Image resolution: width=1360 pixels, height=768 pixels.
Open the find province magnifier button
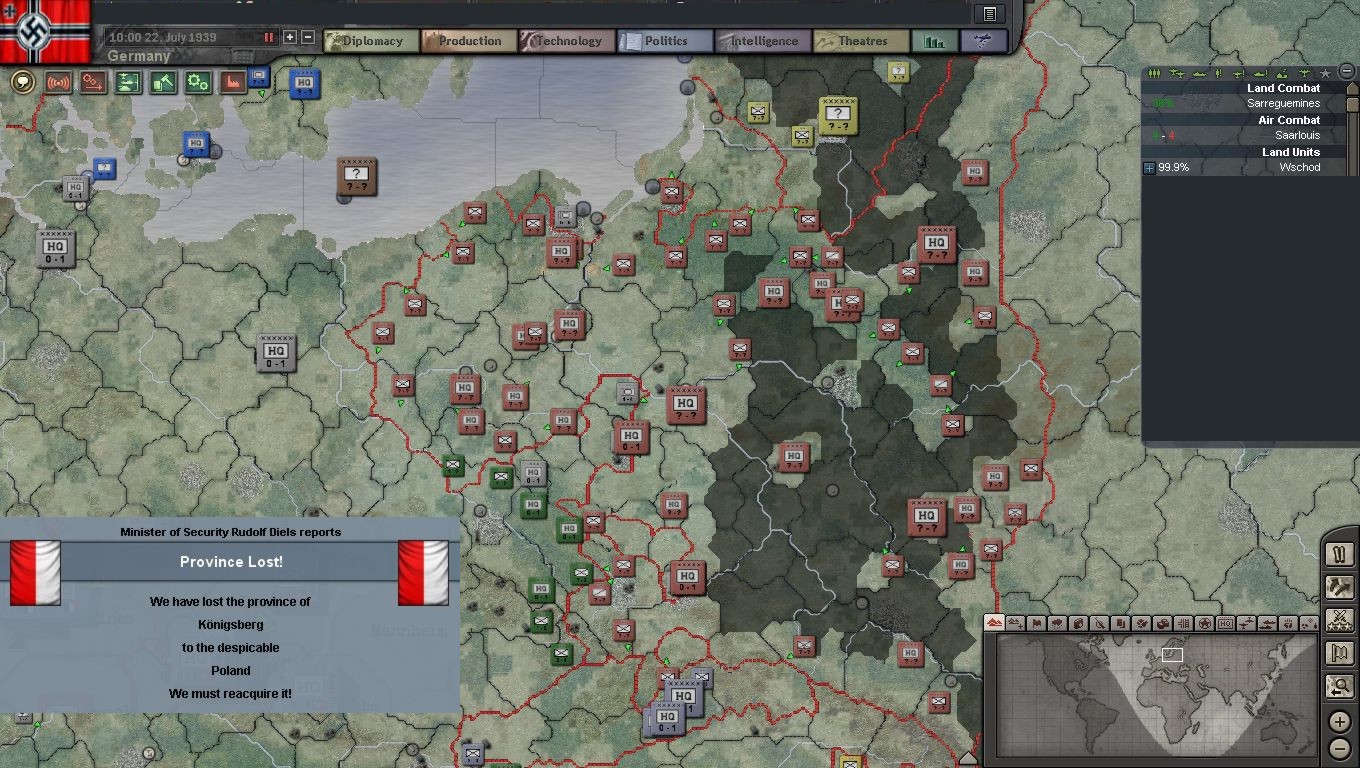point(1340,686)
